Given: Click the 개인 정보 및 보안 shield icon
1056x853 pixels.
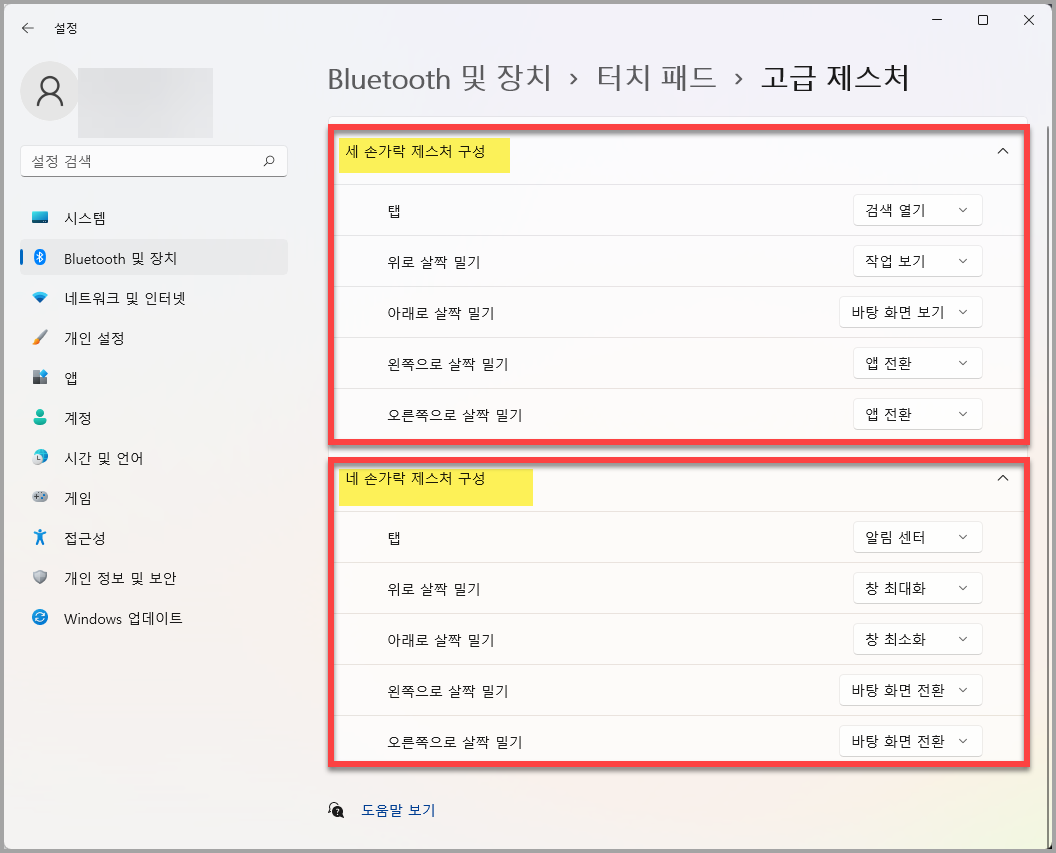Looking at the screenshot, I should [41, 577].
